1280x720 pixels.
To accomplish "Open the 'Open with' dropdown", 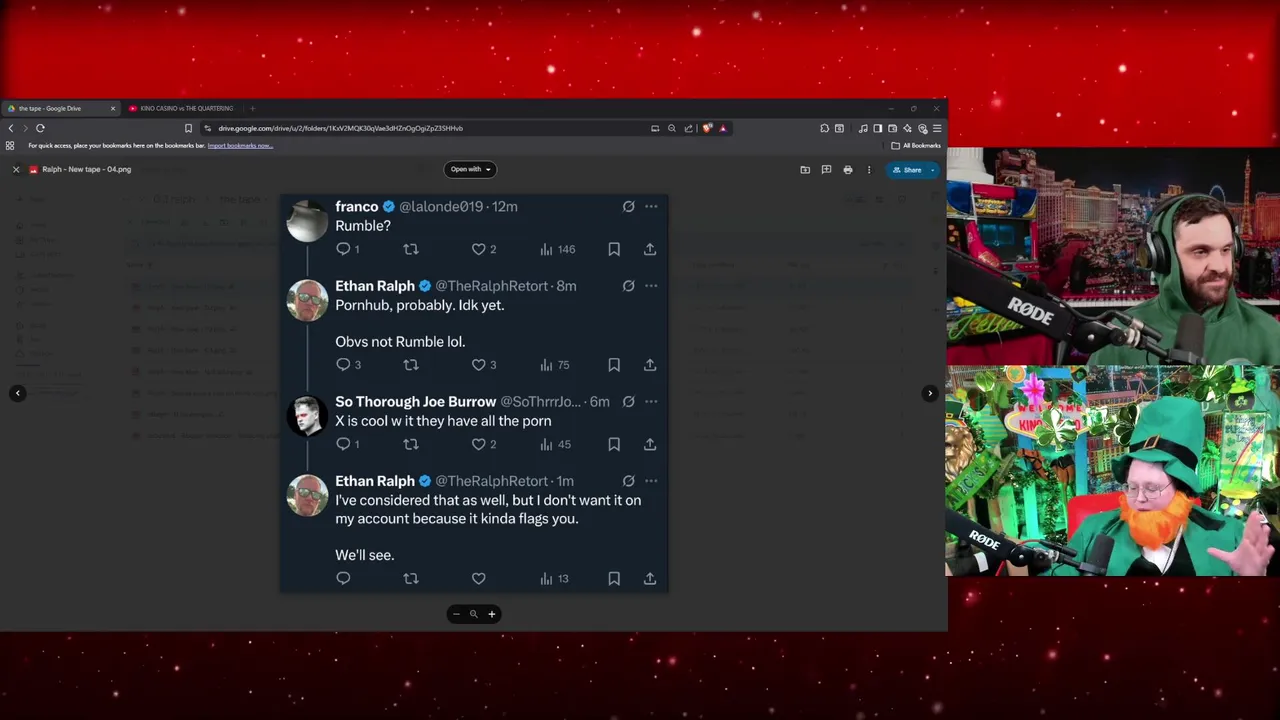I will pos(470,169).
